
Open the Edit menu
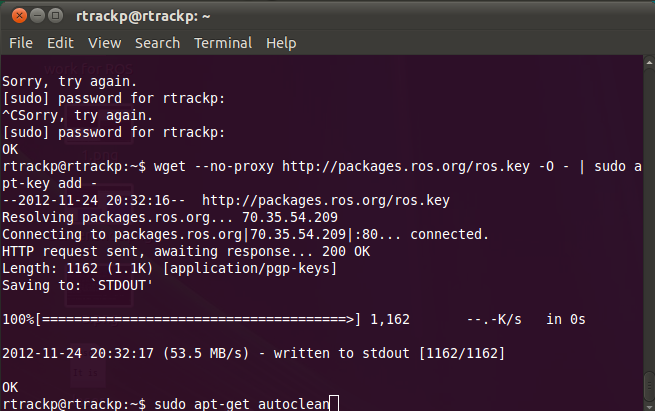coord(60,43)
